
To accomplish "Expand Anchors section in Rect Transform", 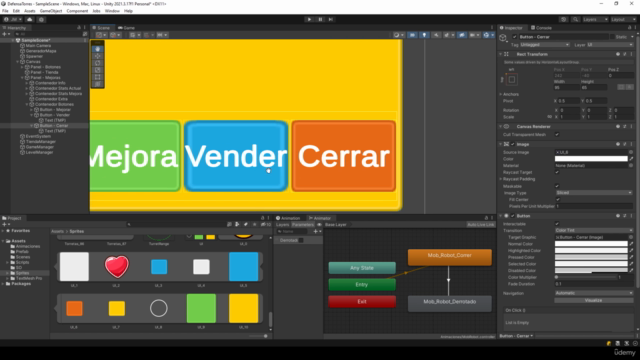I will point(501,94).
